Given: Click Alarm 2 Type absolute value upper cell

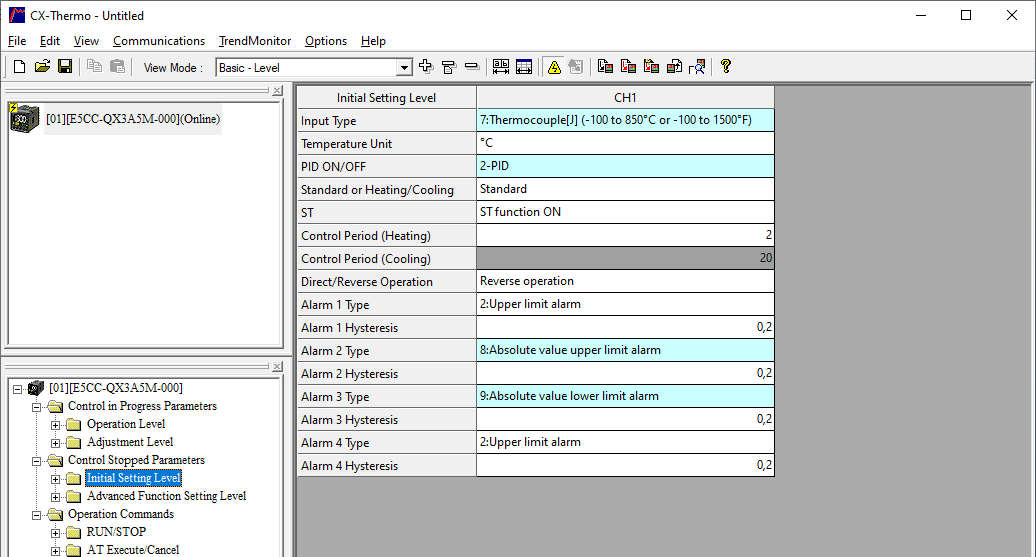Looking at the screenshot, I should pos(625,350).
